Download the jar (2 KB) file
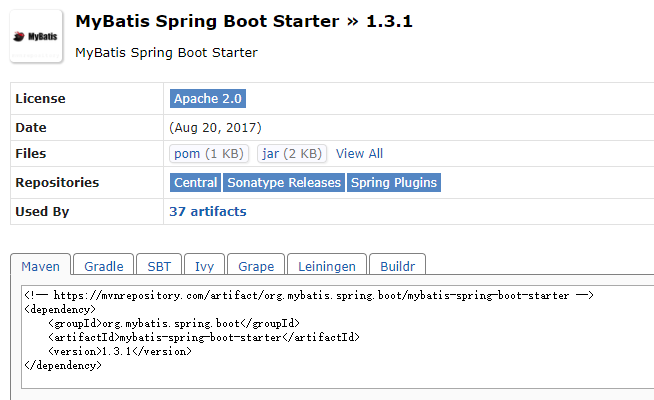Screen dimensions: 654x400 [292, 153]
